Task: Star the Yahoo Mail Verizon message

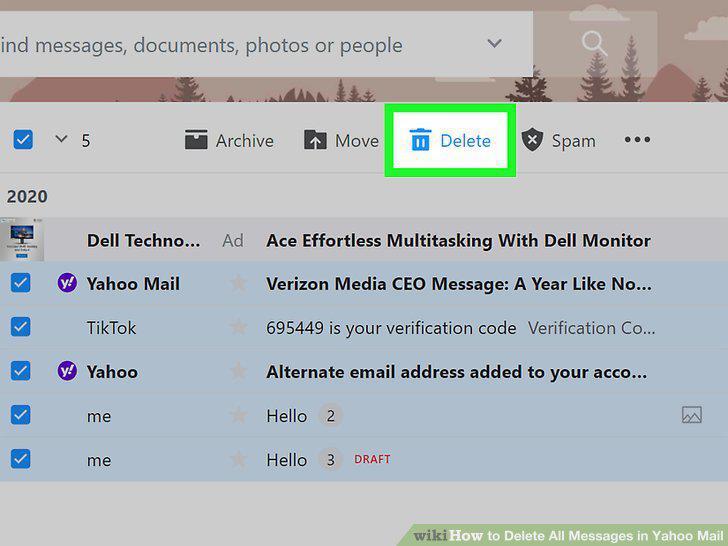Action: pos(239,283)
